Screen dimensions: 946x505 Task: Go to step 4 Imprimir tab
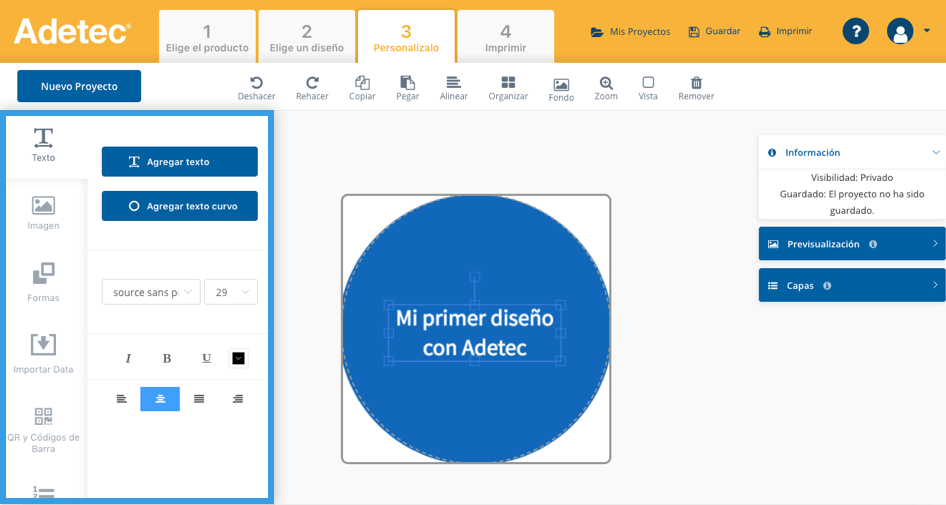[506, 36]
